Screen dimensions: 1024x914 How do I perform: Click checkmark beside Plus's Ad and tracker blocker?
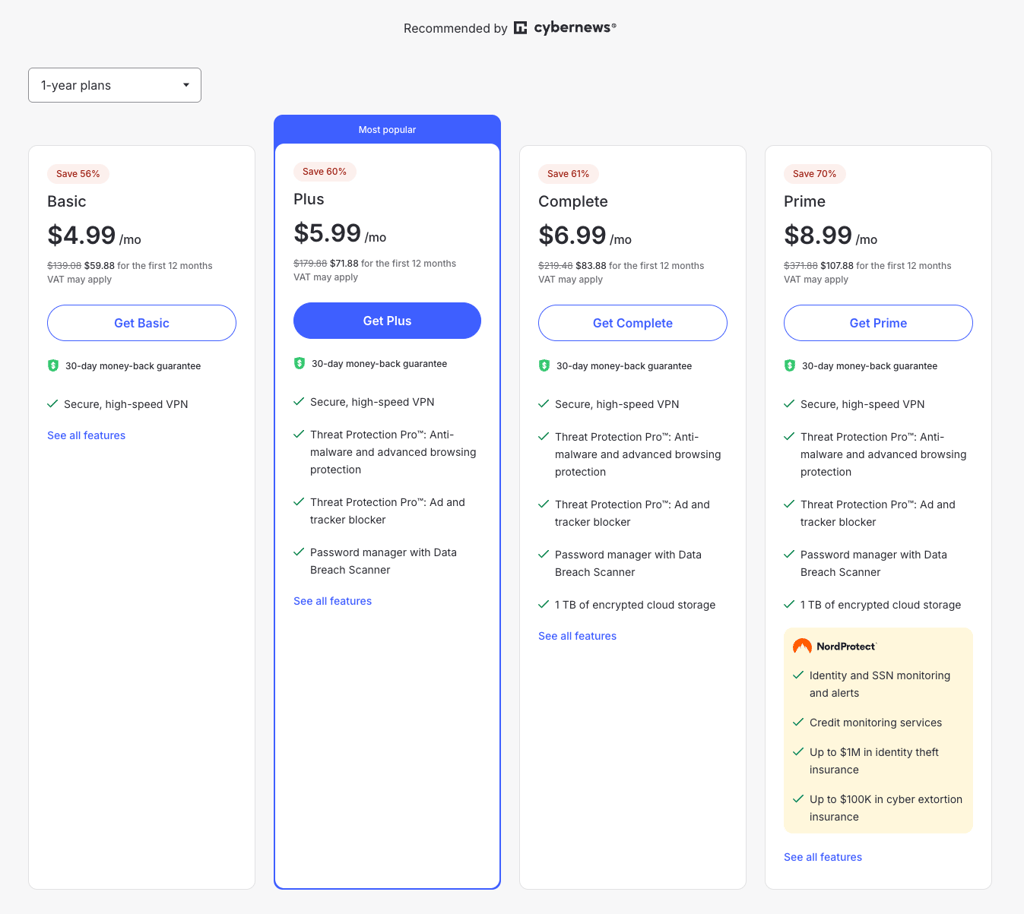298,501
